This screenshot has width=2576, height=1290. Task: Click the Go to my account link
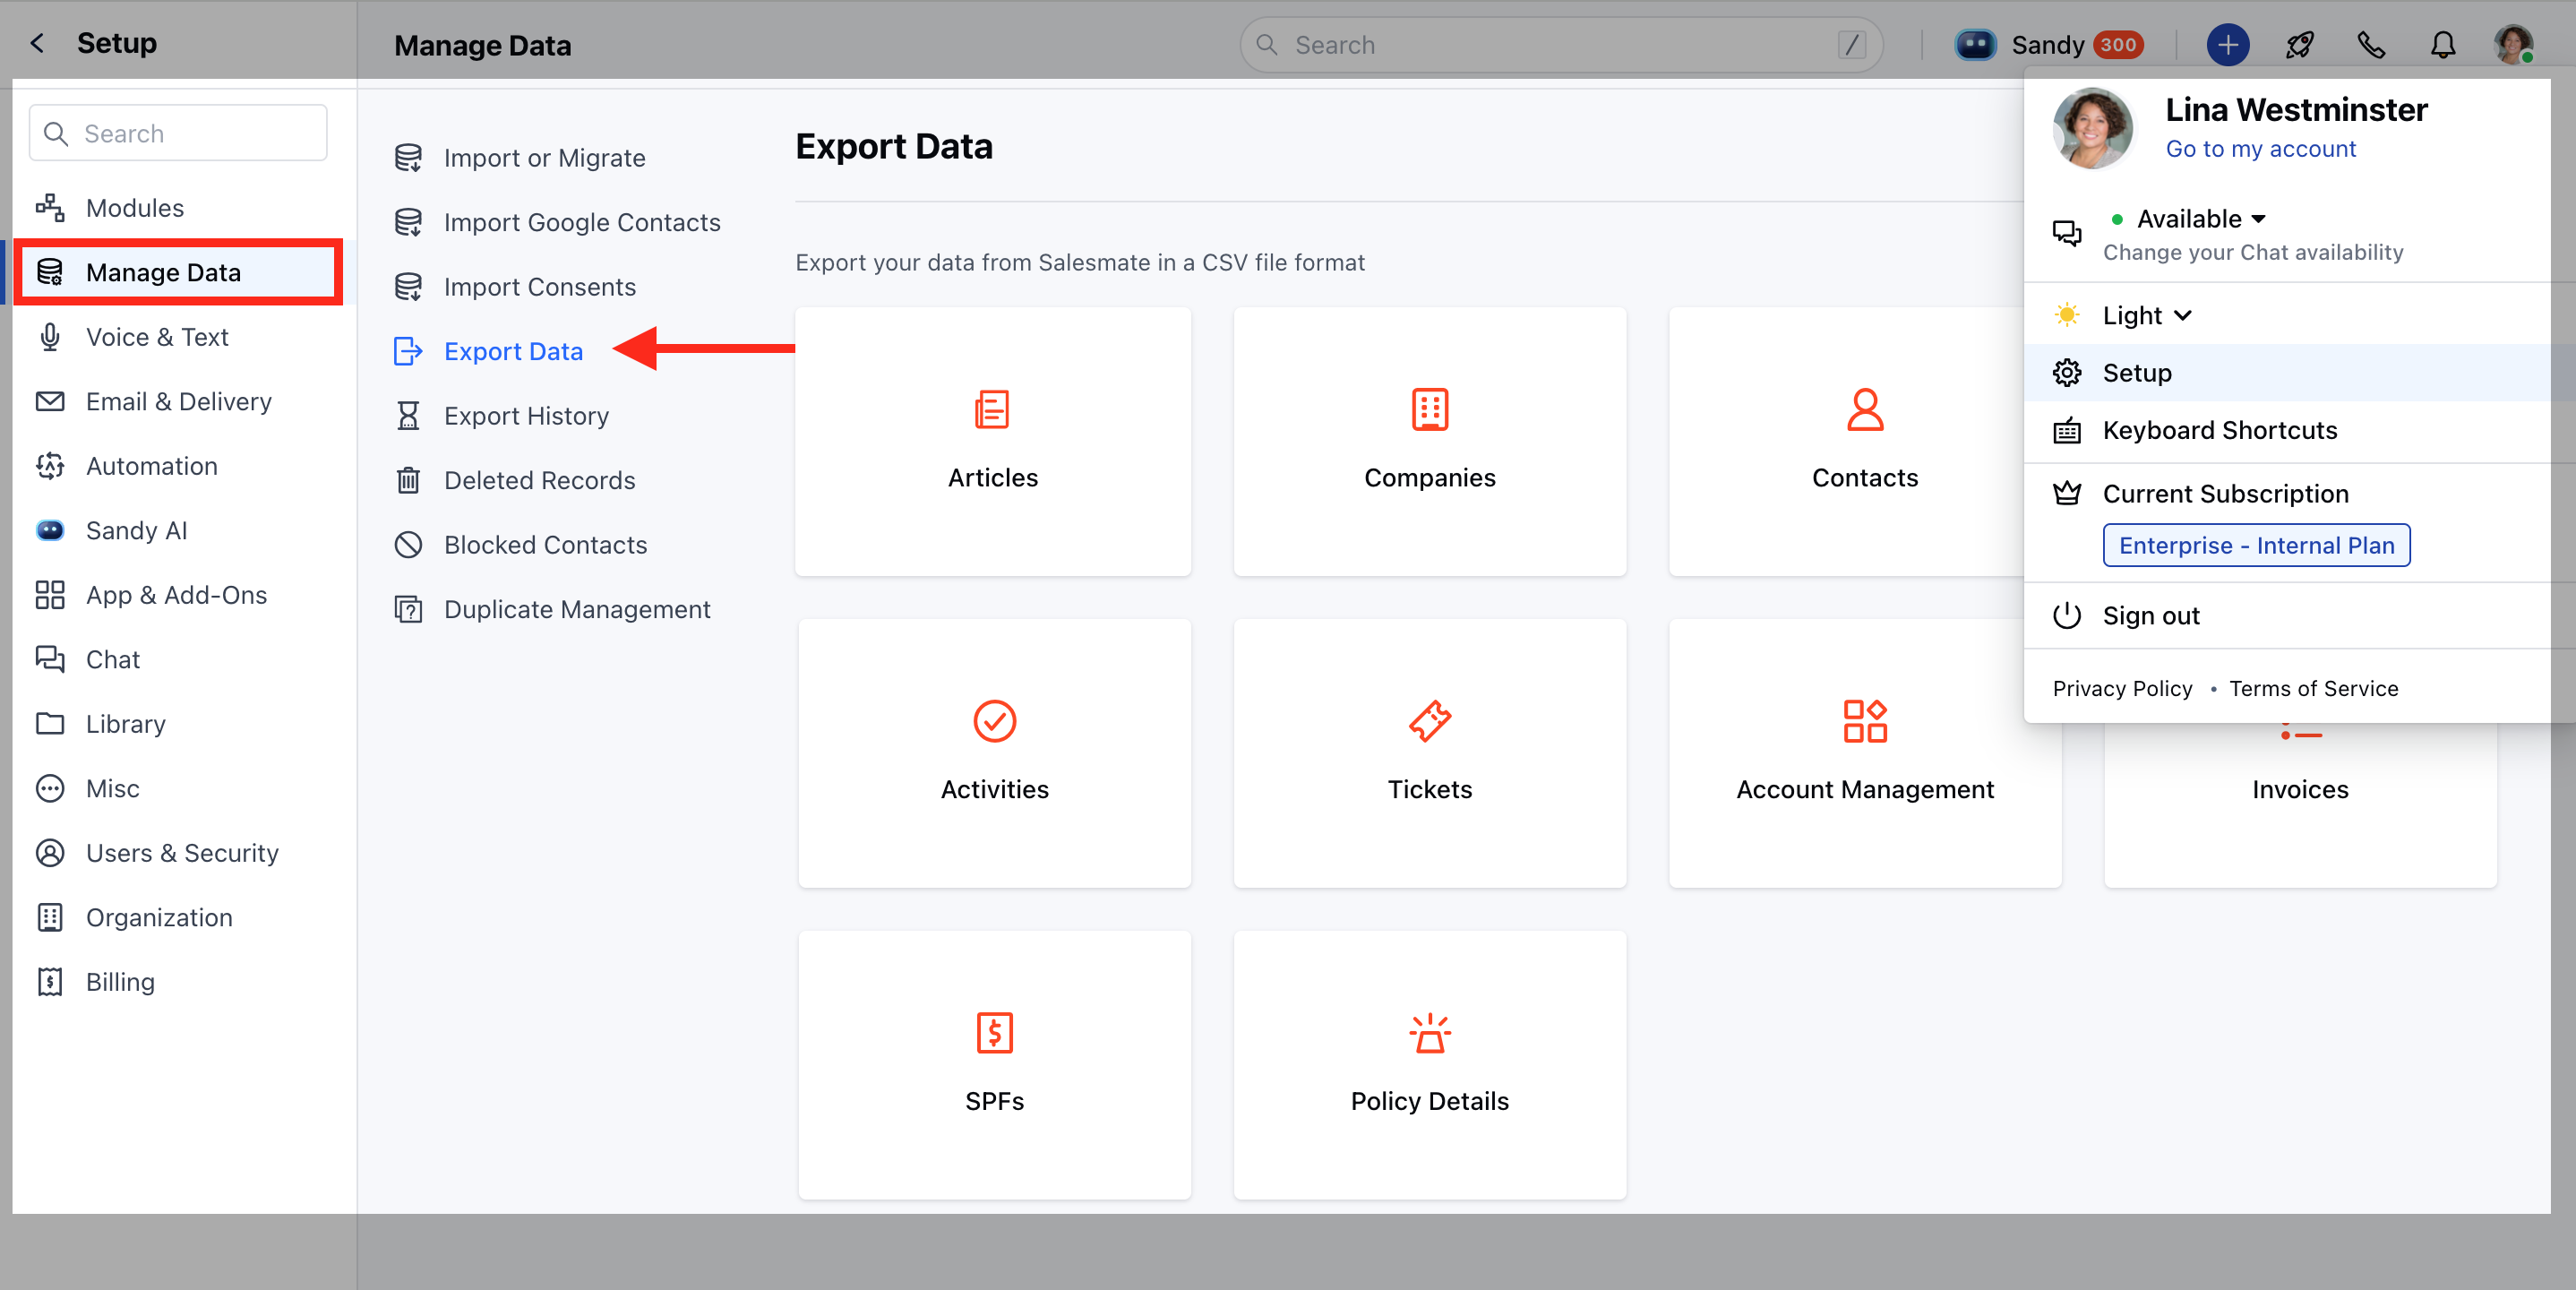pyautogui.click(x=2260, y=149)
